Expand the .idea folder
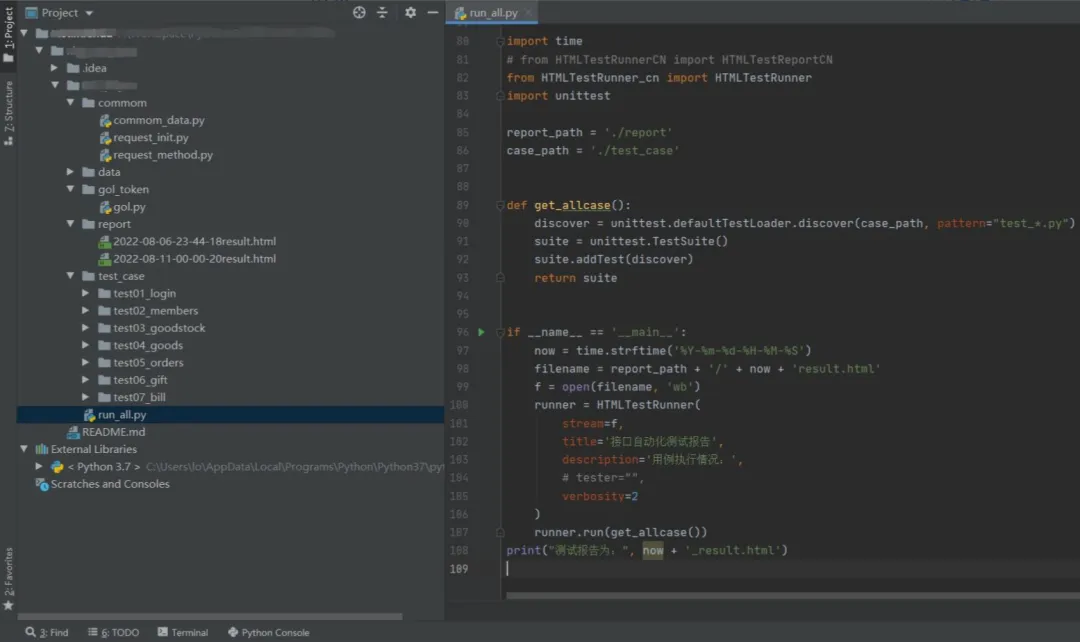The width and height of the screenshot is (1080, 642). click(54, 68)
